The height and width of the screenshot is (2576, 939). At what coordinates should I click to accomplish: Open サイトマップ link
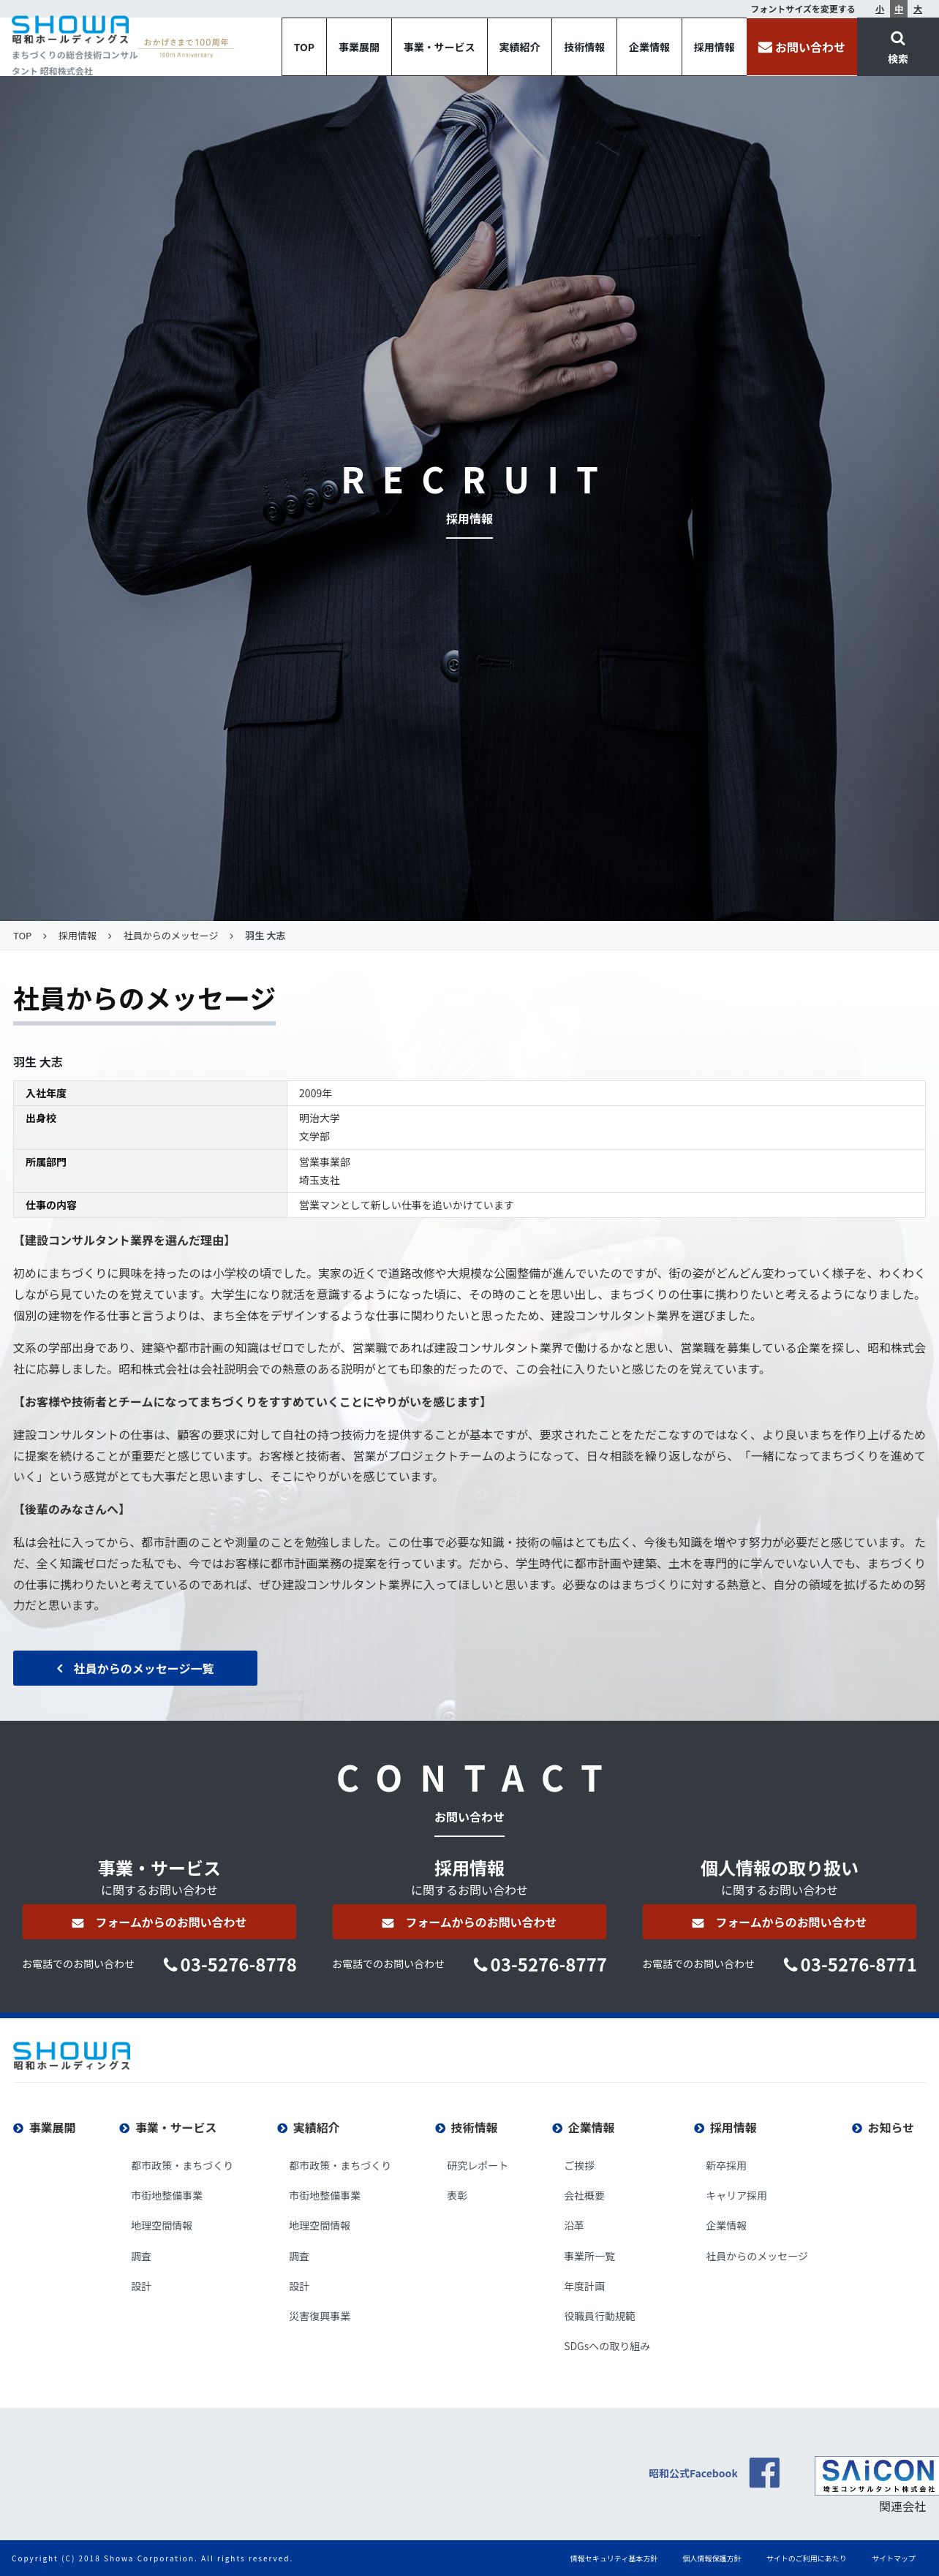[x=893, y=2559]
